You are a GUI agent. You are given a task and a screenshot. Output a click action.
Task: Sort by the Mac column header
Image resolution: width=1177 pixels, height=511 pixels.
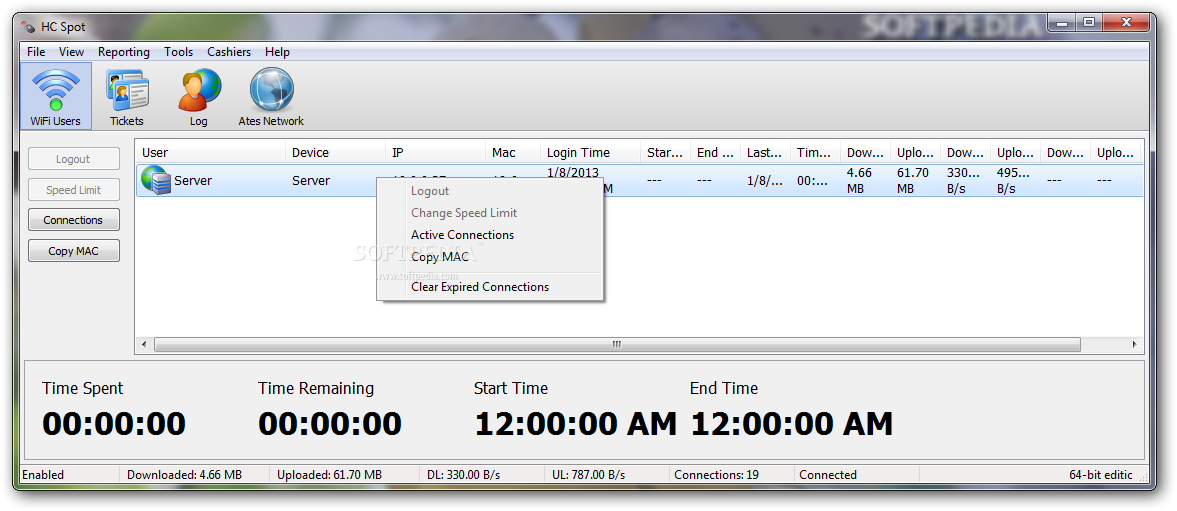(x=513, y=152)
